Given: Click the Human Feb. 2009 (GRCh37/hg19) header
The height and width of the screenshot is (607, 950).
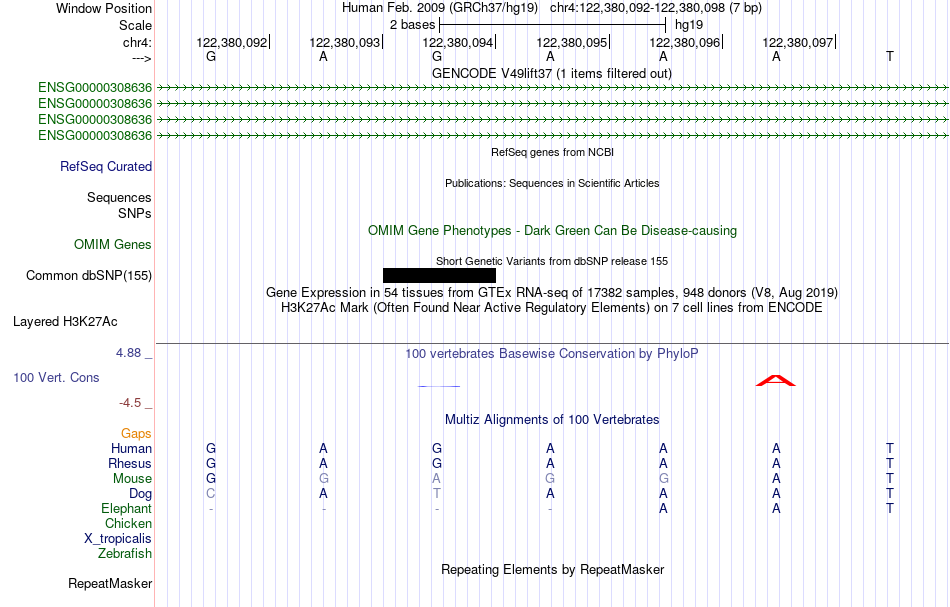Looking at the screenshot, I should [440, 8].
